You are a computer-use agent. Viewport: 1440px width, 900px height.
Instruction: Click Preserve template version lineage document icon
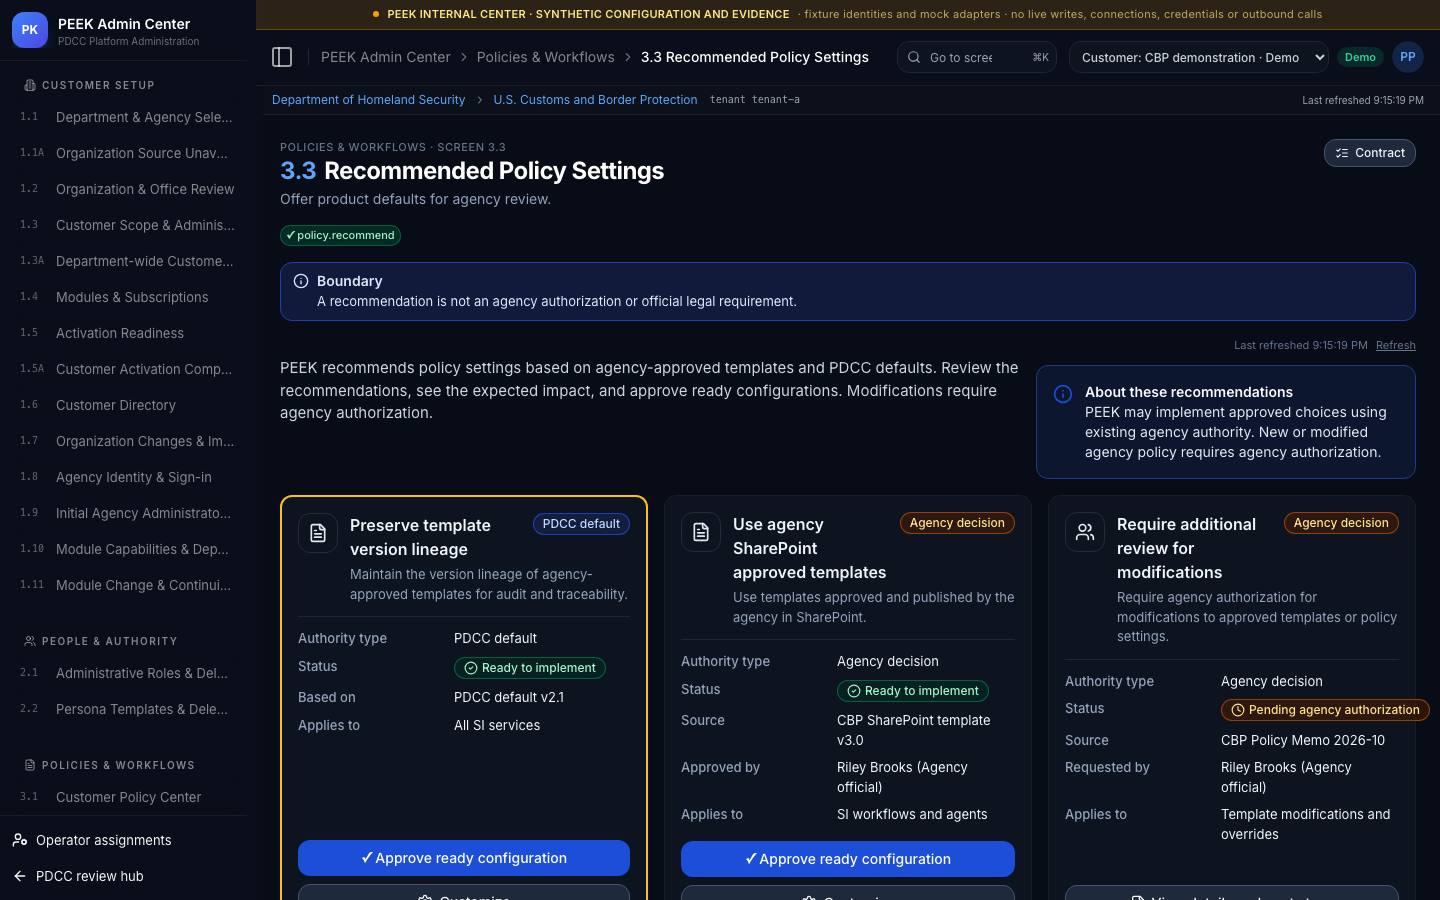(x=318, y=533)
